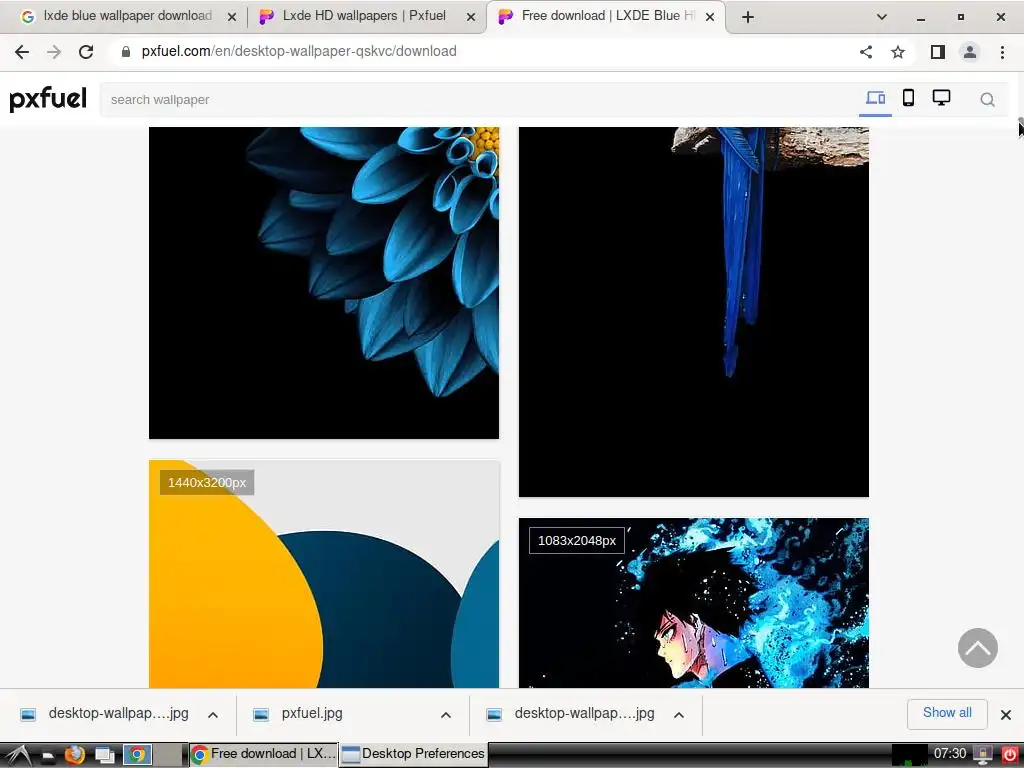Open the blue dahlia flower wallpaper
Screen dimensions: 1024x768
tap(324, 283)
